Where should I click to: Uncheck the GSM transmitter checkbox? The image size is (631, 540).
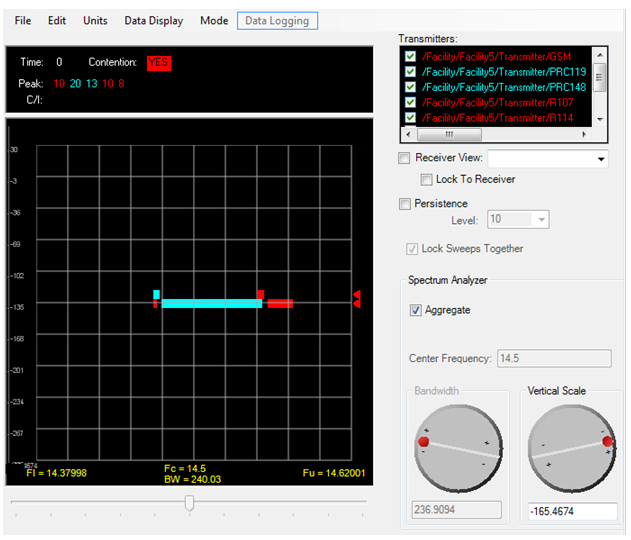tap(410, 56)
